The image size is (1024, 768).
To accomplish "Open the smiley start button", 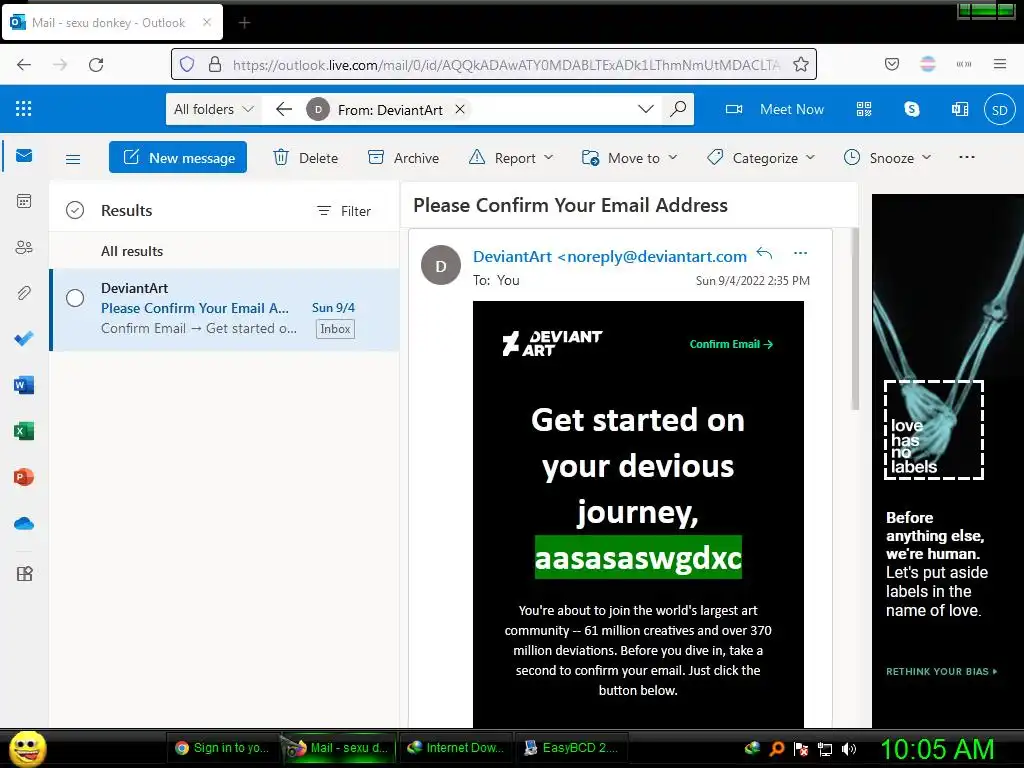I will [x=27, y=748].
